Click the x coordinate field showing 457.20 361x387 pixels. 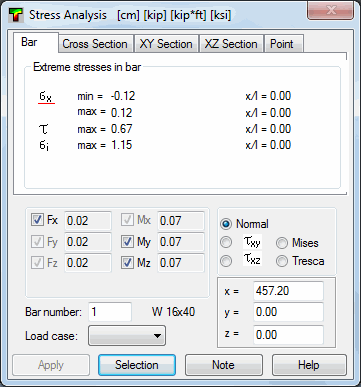pos(288,291)
